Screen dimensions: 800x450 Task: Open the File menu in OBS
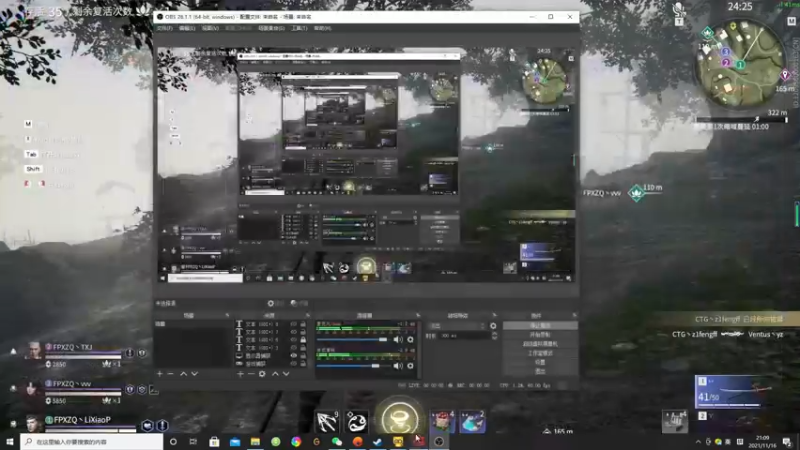(164, 29)
